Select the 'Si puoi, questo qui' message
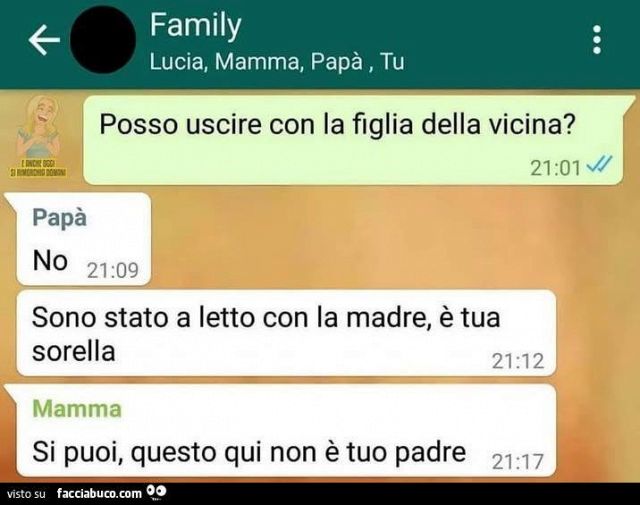This screenshot has width=640, height=505. [287, 431]
